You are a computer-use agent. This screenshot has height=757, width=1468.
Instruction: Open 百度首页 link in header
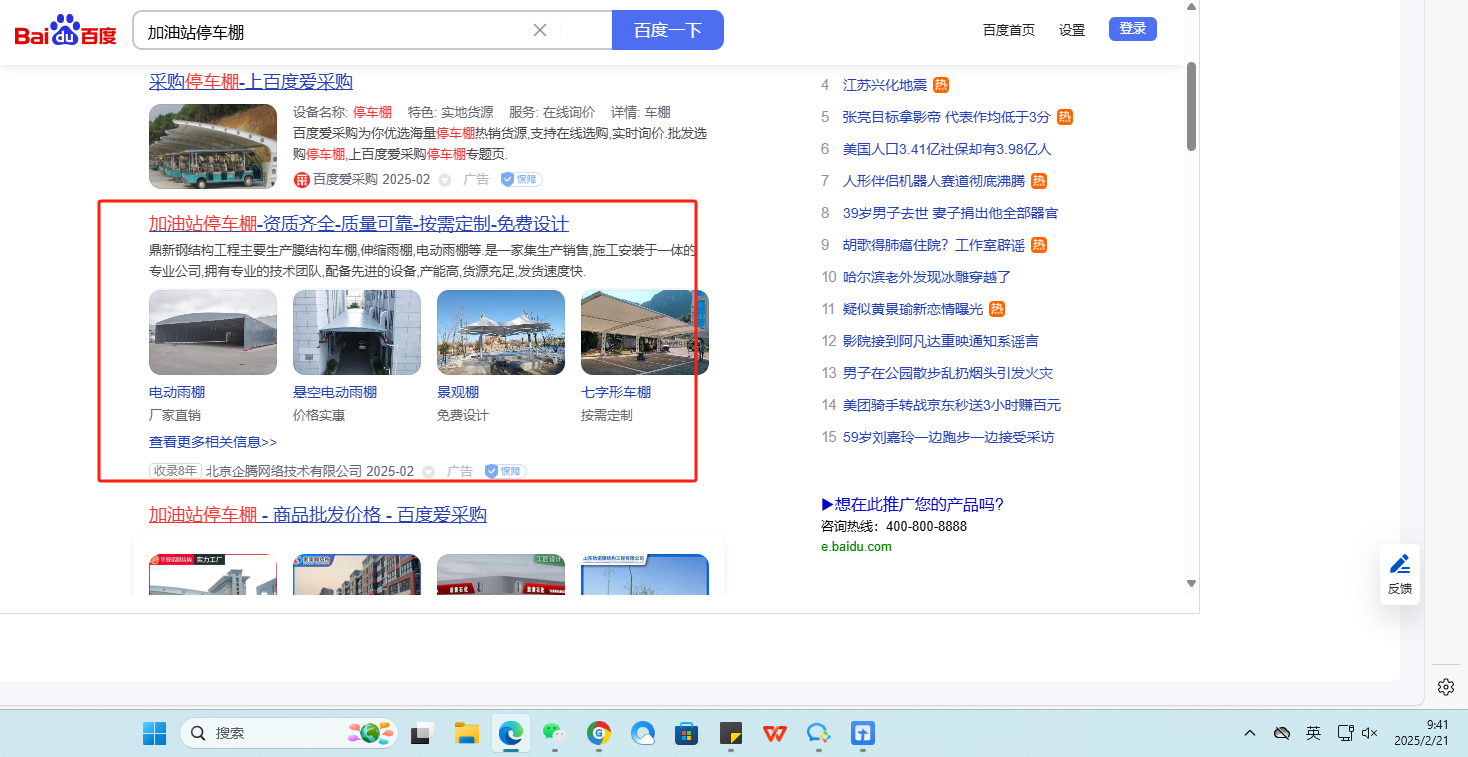point(1009,30)
